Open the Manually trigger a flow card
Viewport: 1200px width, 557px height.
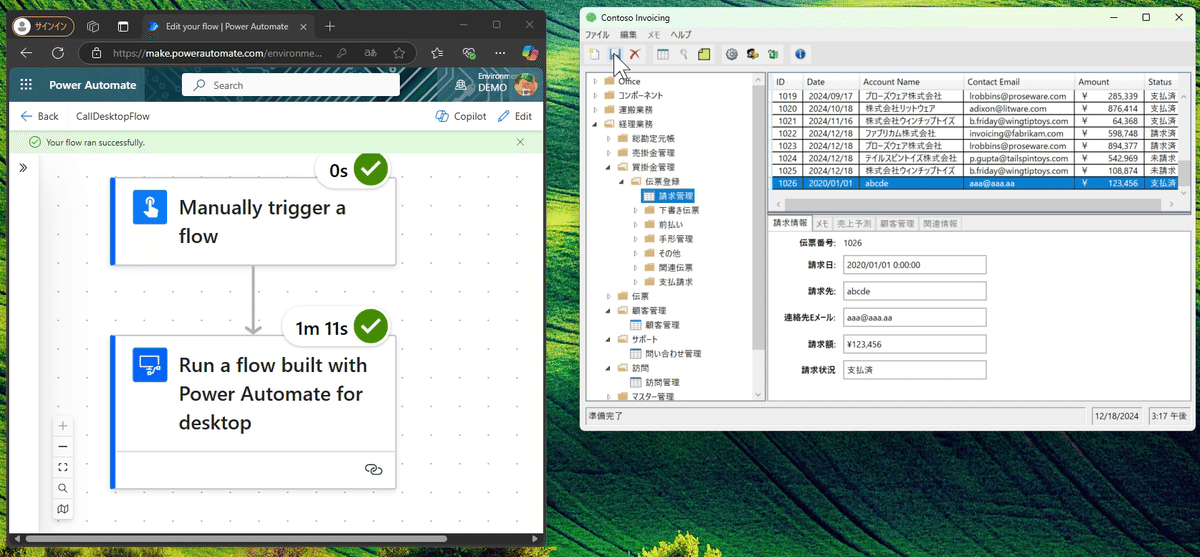tap(255, 221)
